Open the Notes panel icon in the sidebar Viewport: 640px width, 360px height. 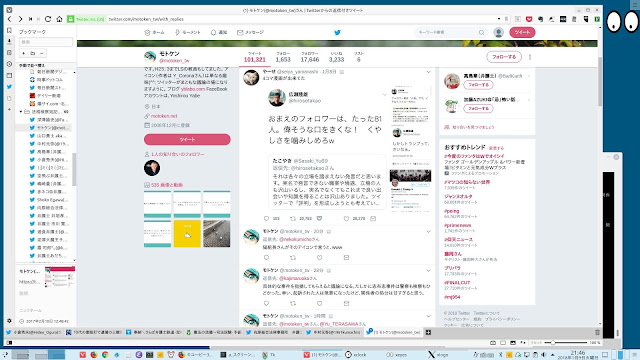click(x=9, y=53)
